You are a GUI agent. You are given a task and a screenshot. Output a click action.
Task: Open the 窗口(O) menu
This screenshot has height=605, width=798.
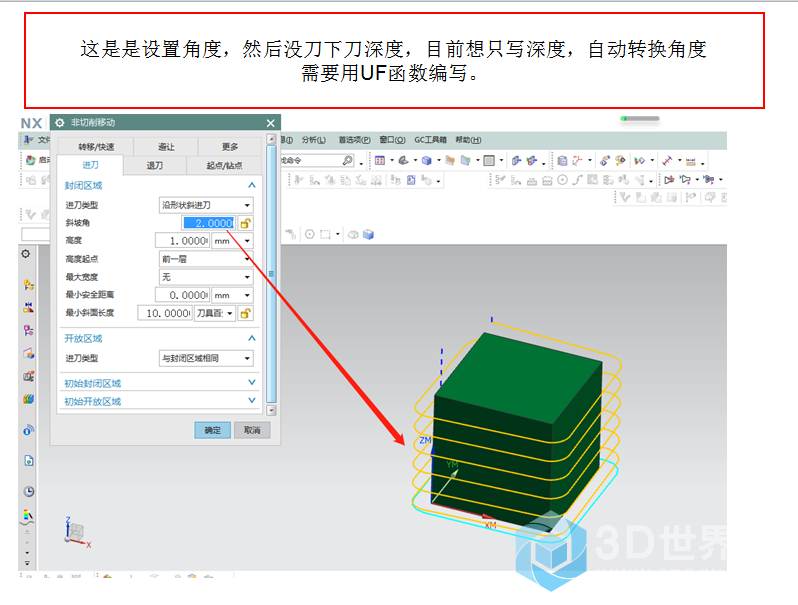point(392,139)
